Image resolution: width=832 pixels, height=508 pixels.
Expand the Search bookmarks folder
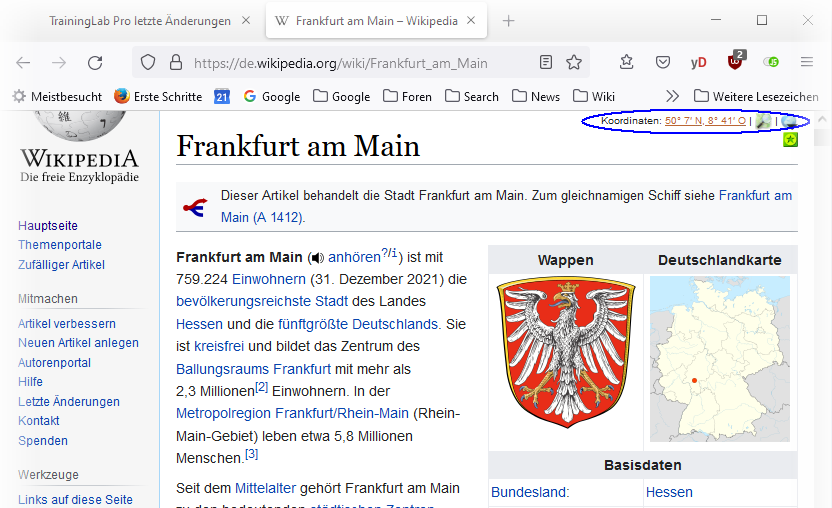pyautogui.click(x=472, y=97)
